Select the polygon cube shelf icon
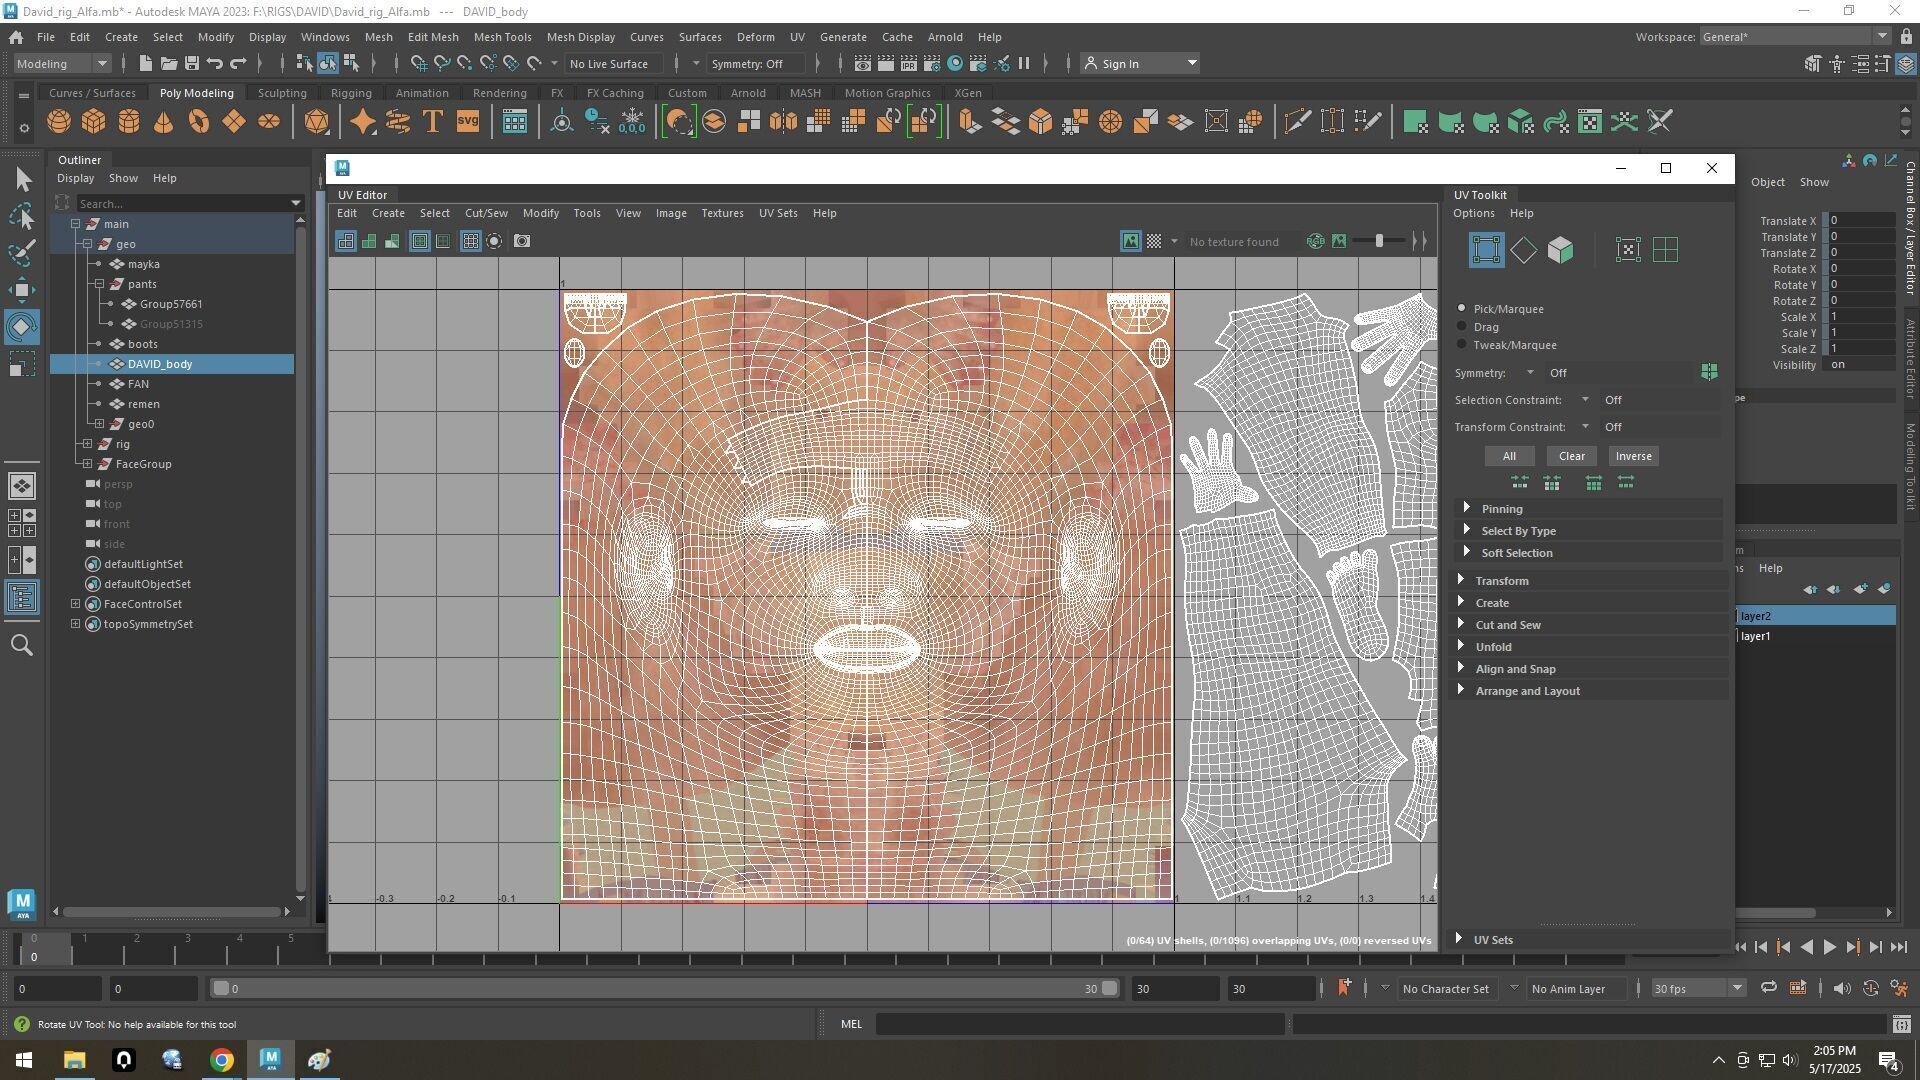This screenshot has height=1080, width=1920. tap(94, 122)
